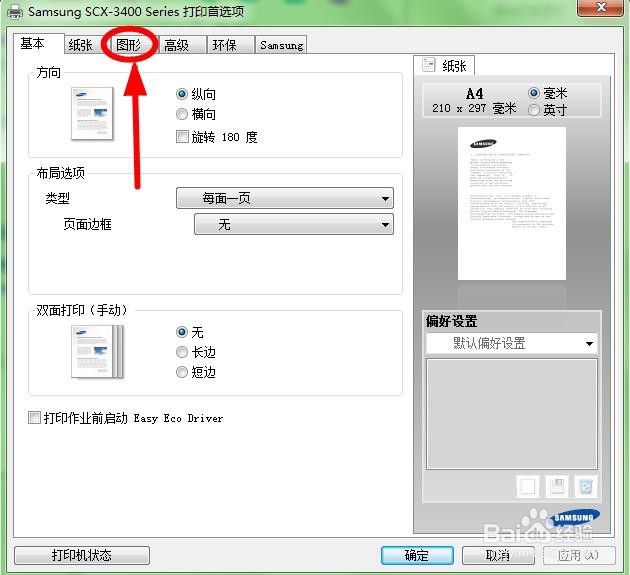The image size is (630, 575).
Task: Click the delete preset trash icon
Action: [586, 487]
